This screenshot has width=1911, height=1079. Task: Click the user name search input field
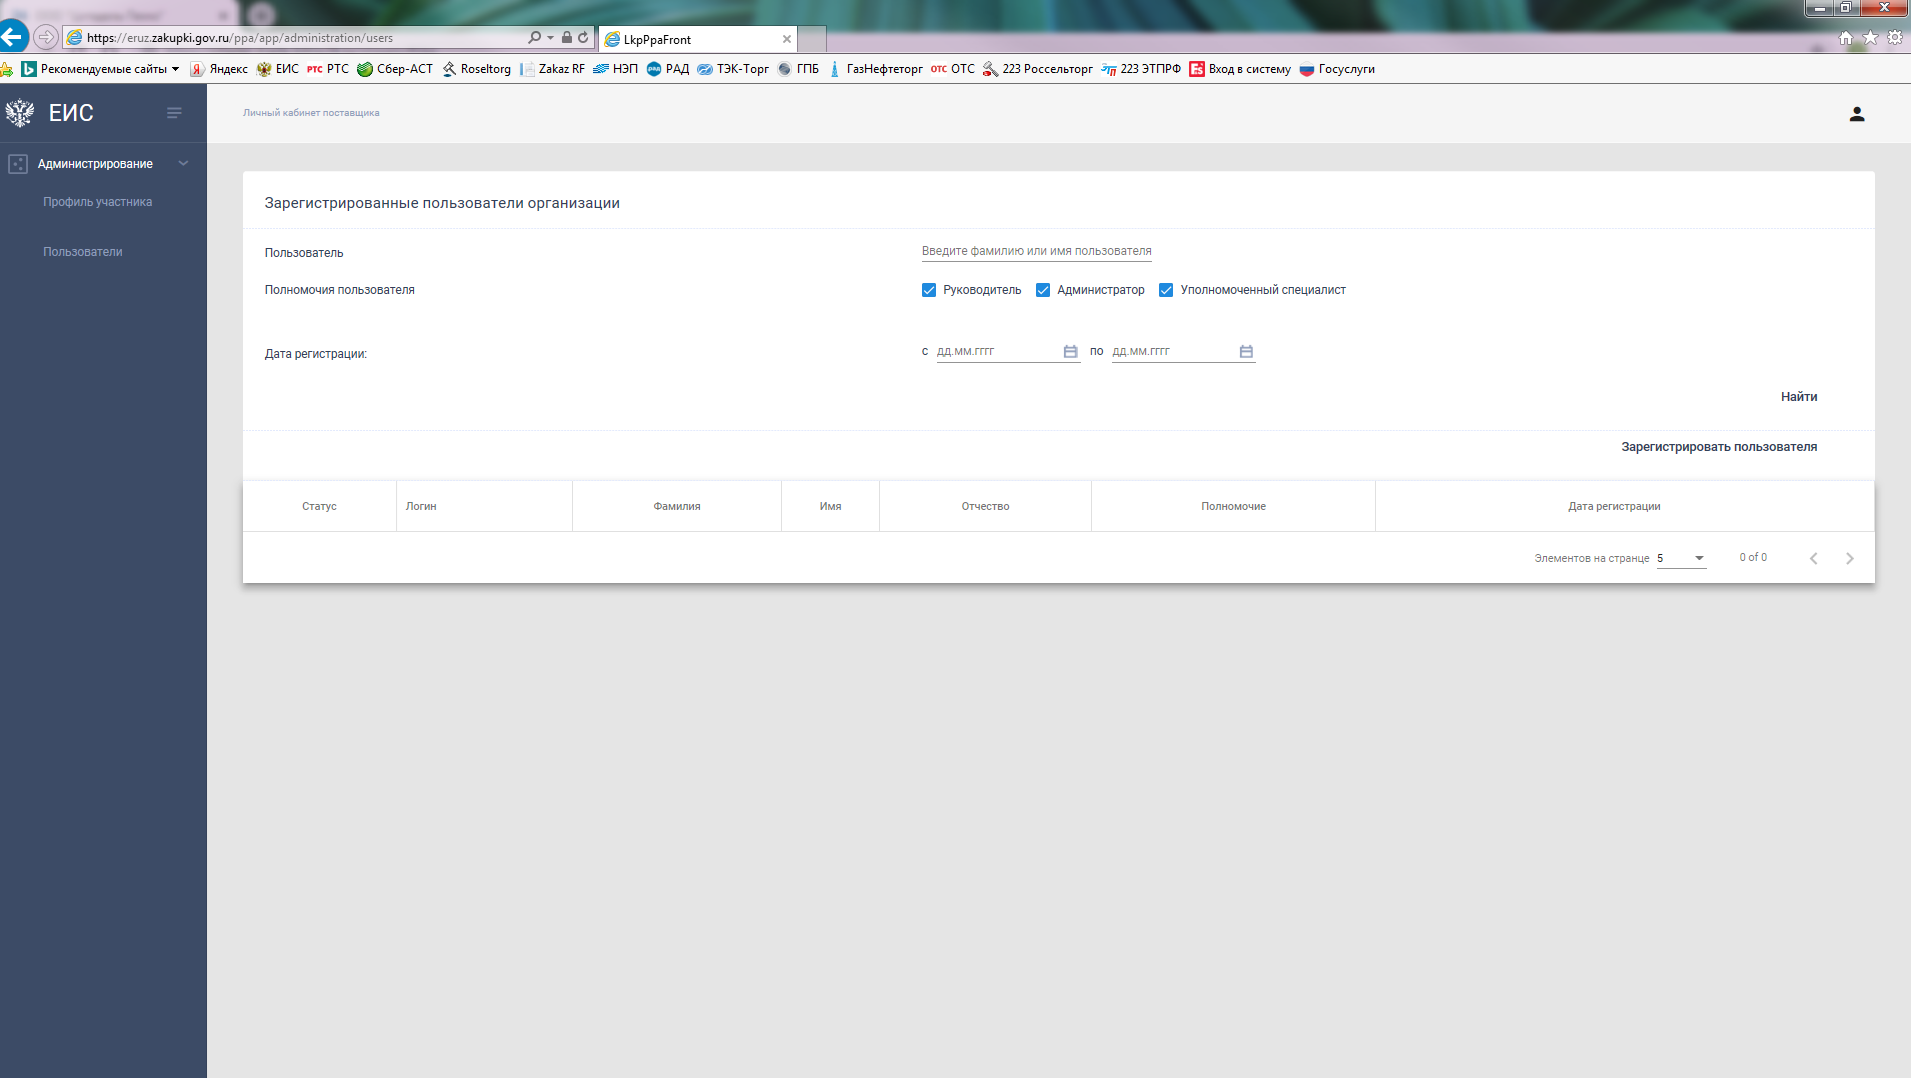(x=1036, y=251)
